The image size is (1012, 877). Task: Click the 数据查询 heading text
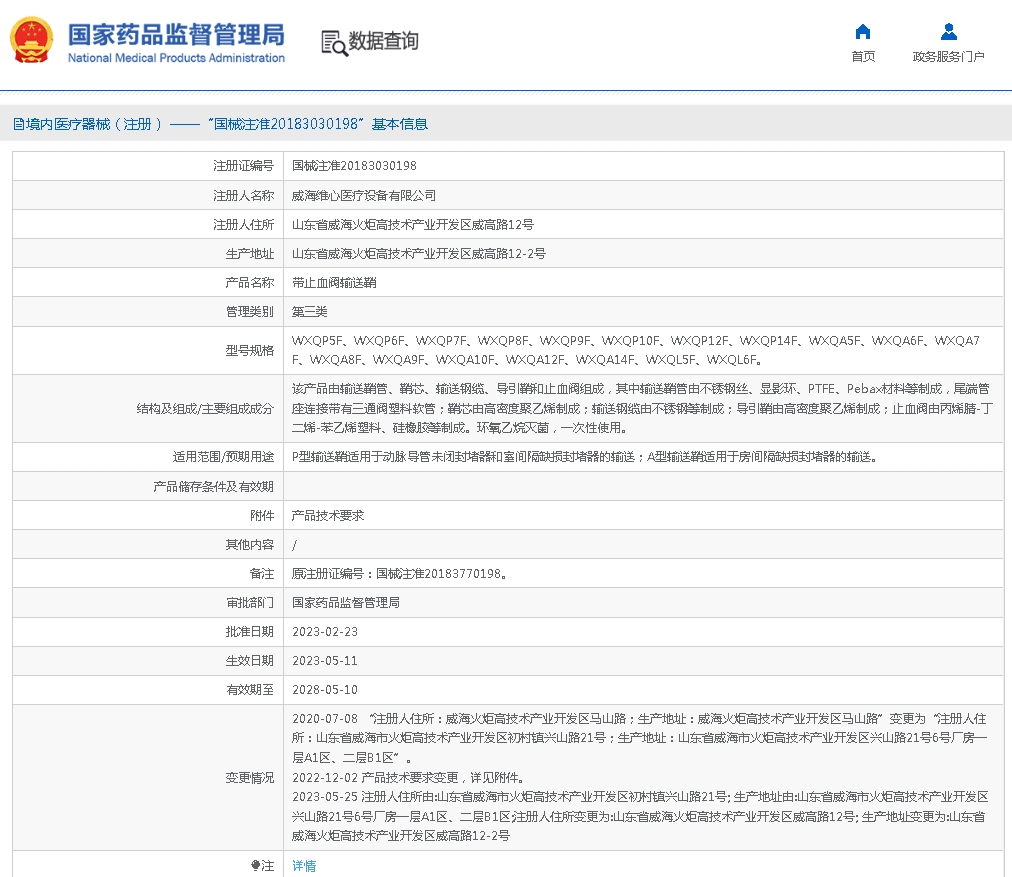point(383,42)
